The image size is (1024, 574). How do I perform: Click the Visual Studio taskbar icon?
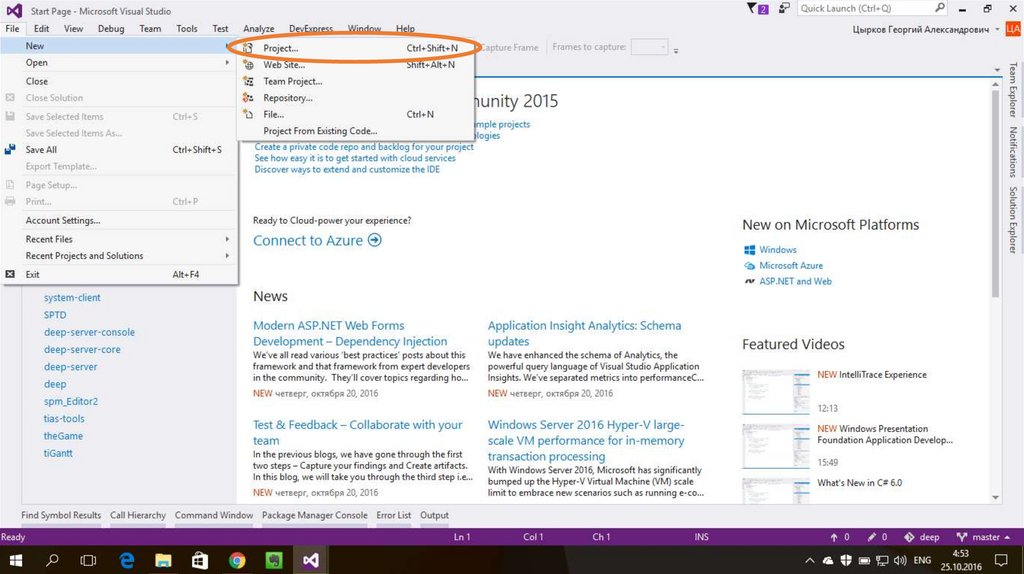tap(311, 560)
